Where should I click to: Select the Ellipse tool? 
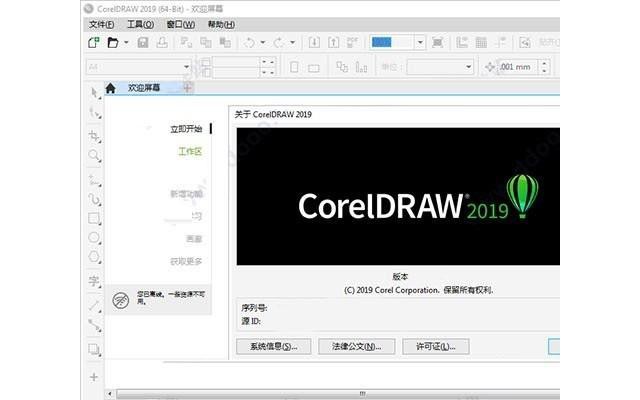pyautogui.click(x=95, y=238)
